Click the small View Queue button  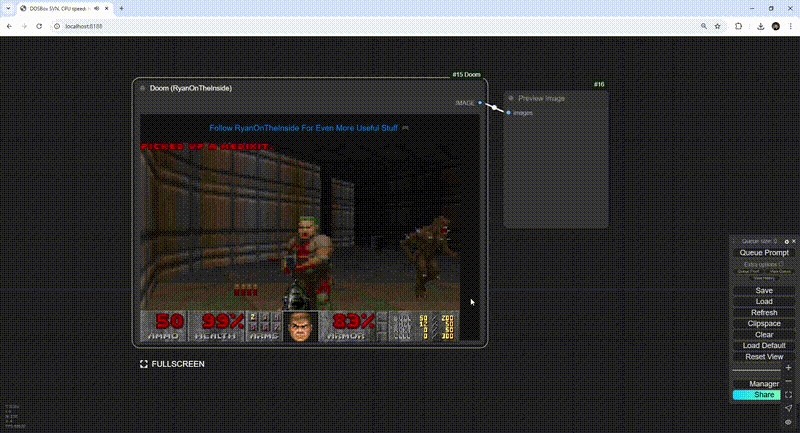point(780,271)
